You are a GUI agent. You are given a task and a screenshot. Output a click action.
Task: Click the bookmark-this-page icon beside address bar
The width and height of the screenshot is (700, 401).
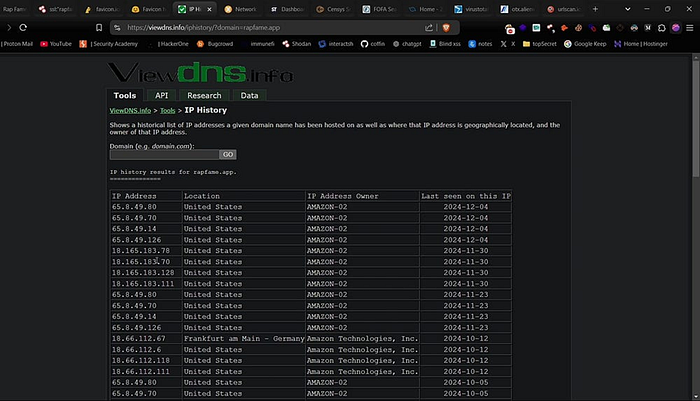(x=99, y=28)
